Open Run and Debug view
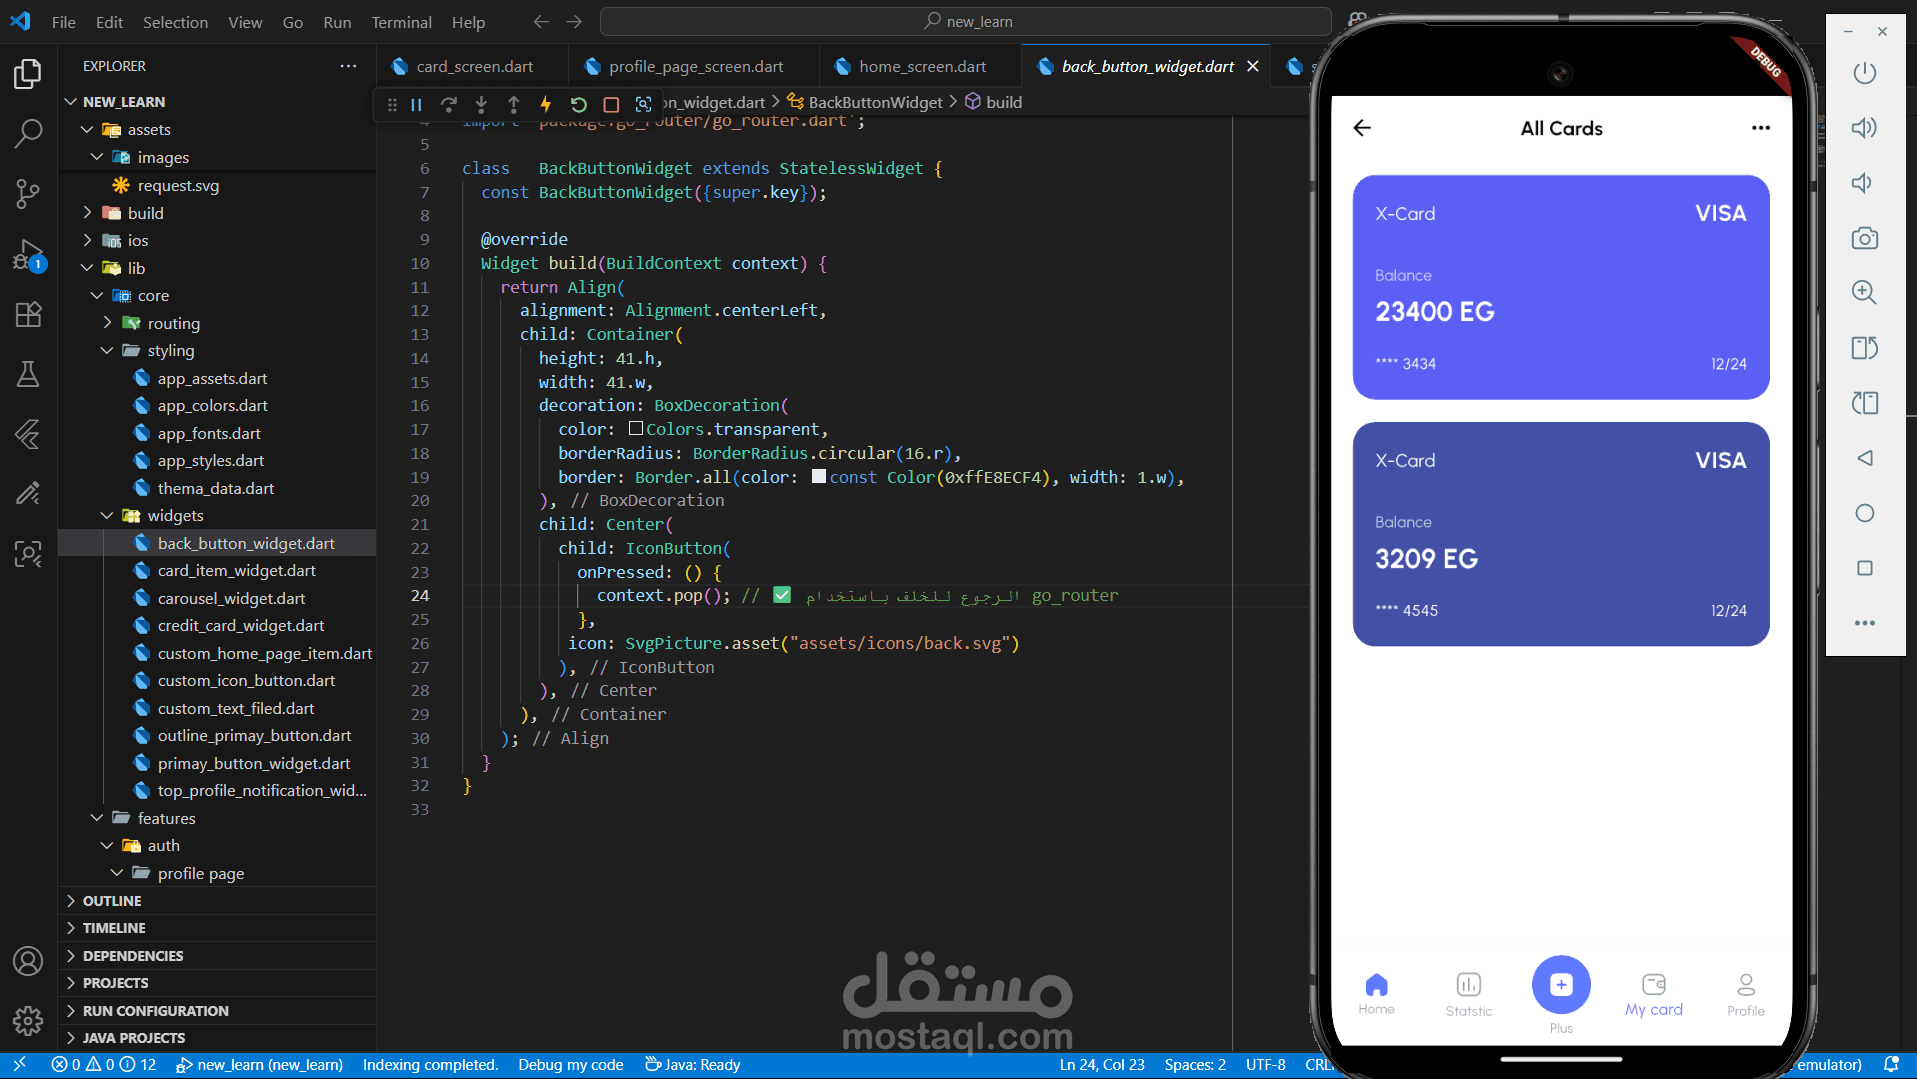This screenshot has width=1917, height=1079. pos(28,255)
